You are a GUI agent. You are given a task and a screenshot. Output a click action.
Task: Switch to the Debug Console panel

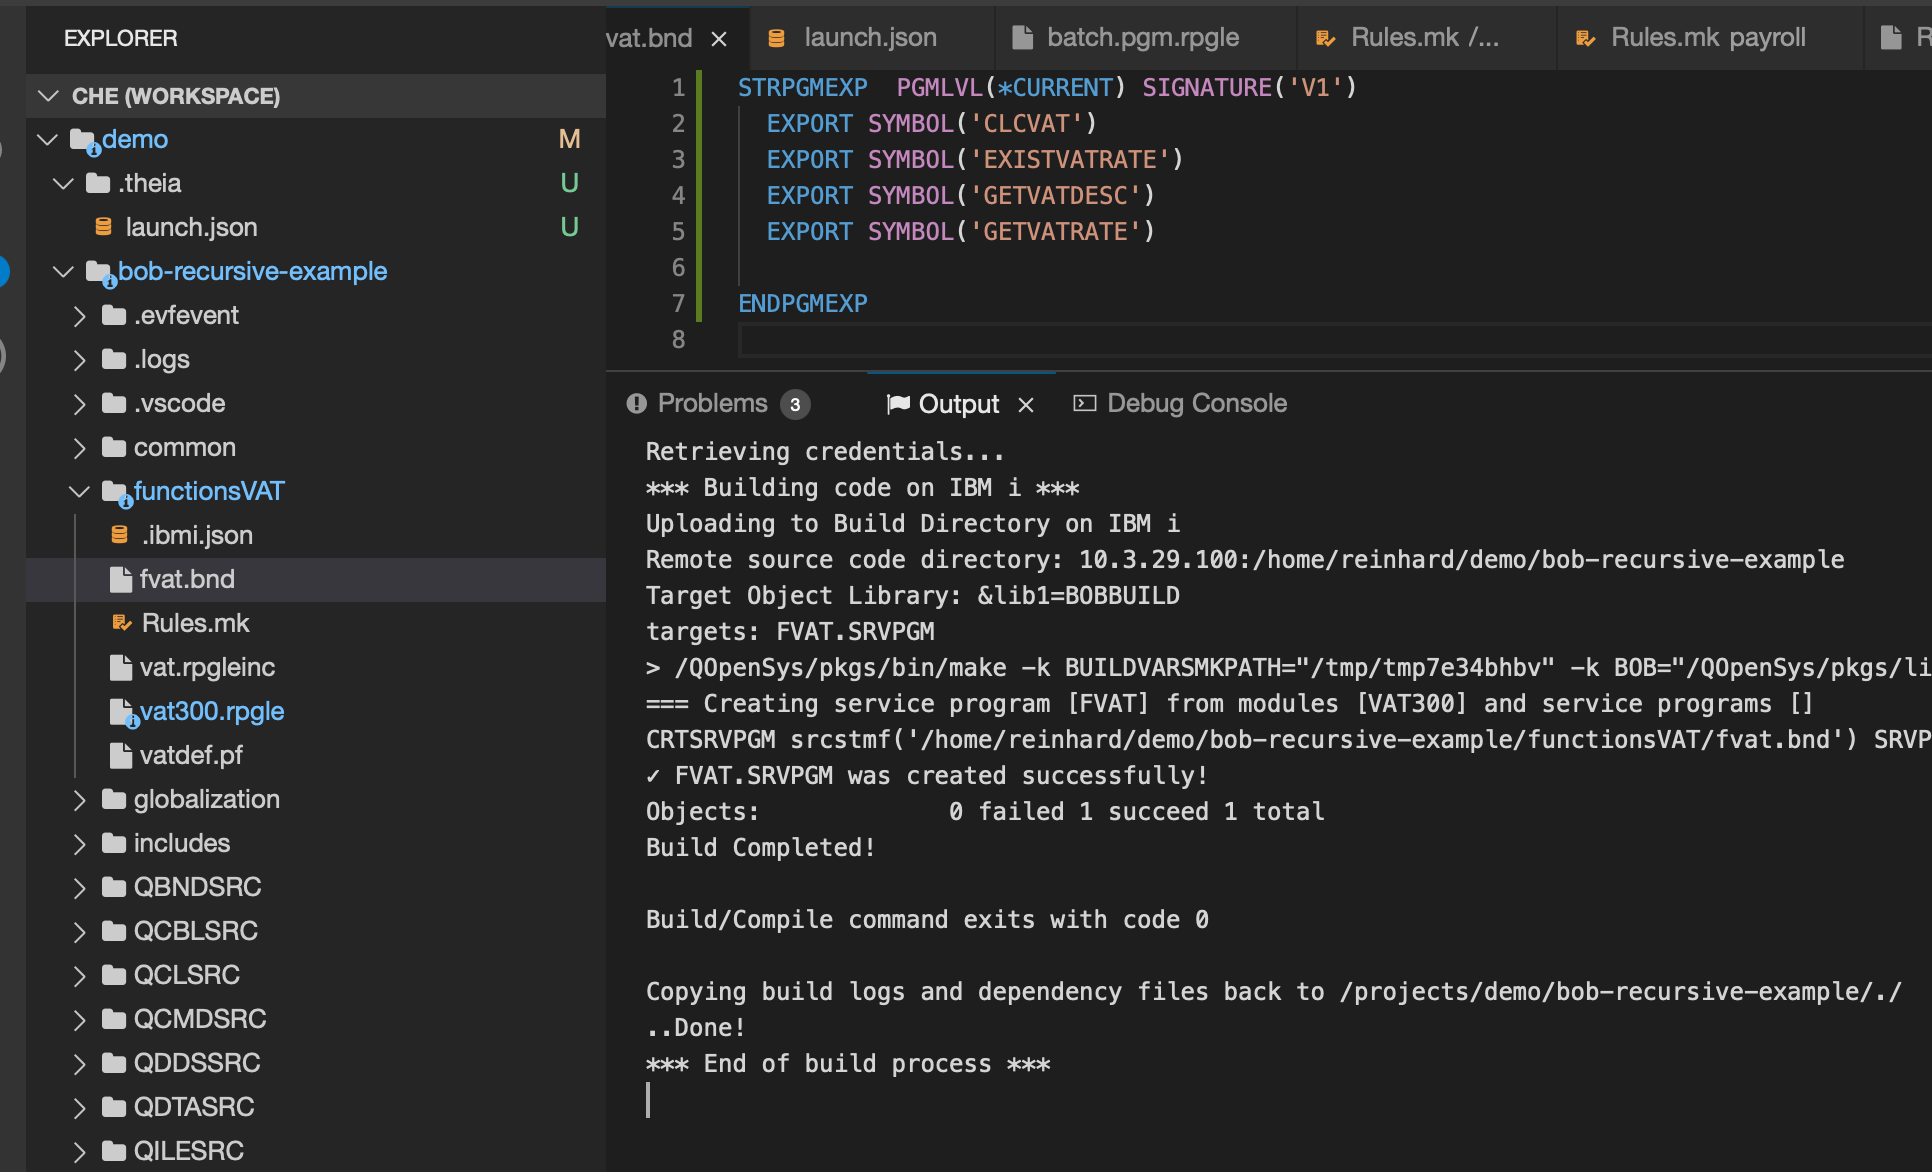click(1196, 404)
